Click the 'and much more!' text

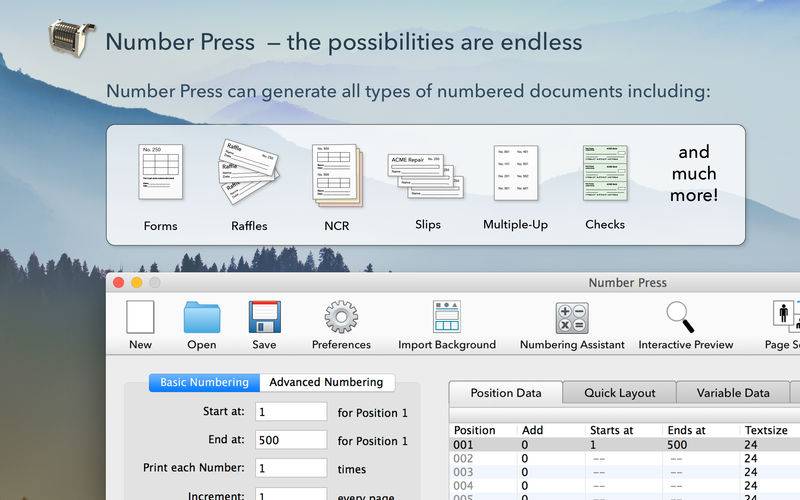point(694,173)
